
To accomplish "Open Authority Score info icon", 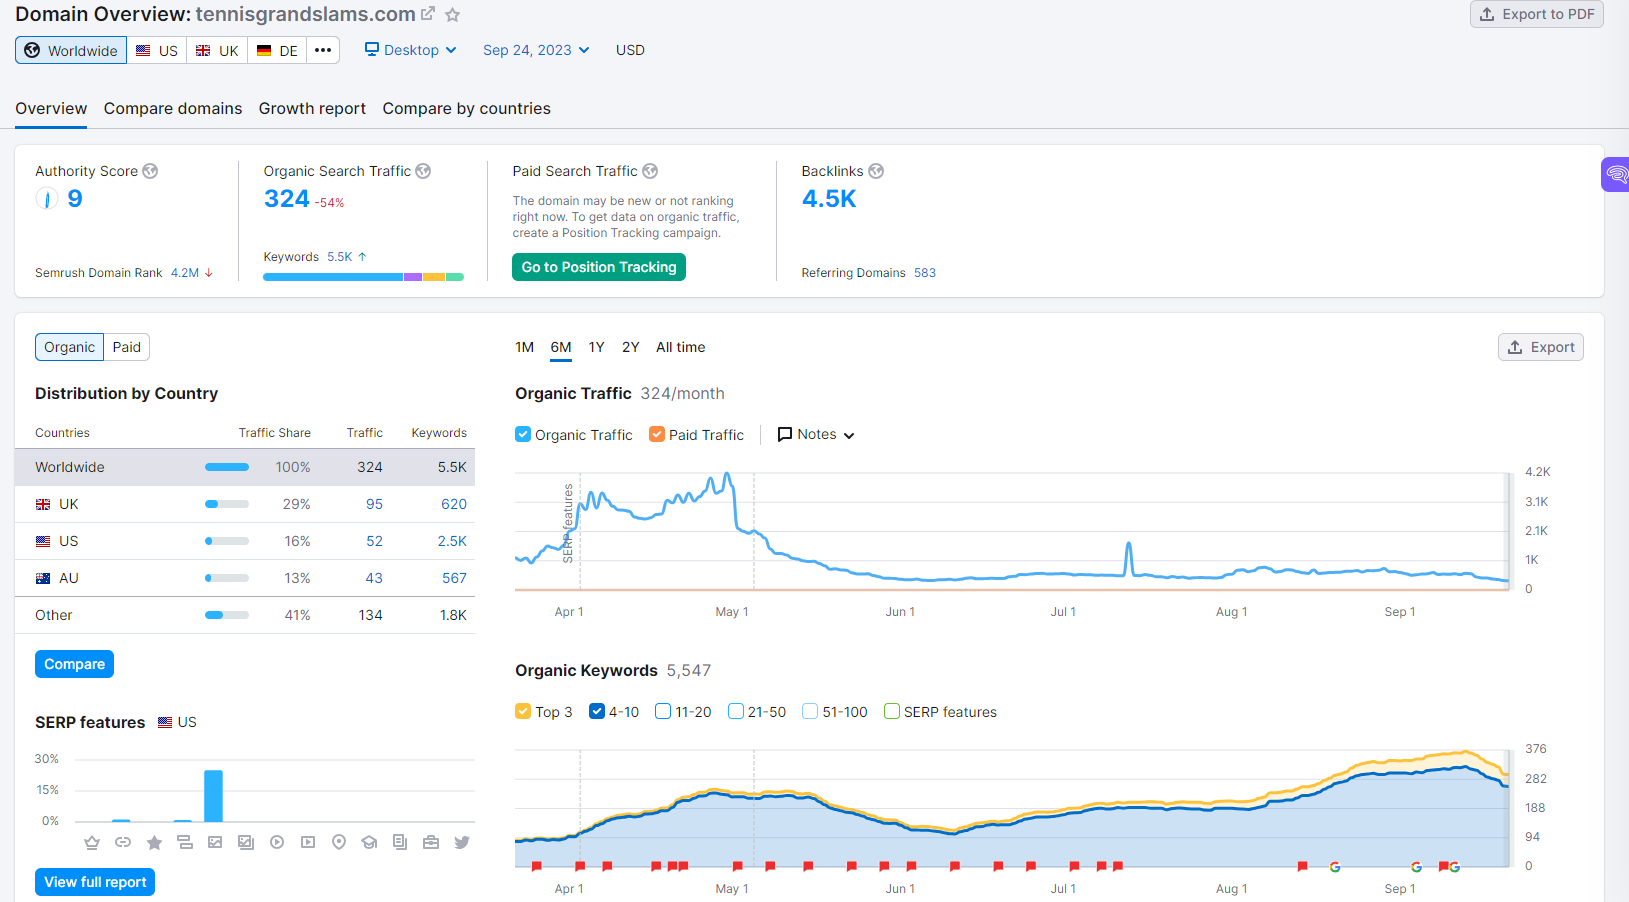I will point(150,171).
